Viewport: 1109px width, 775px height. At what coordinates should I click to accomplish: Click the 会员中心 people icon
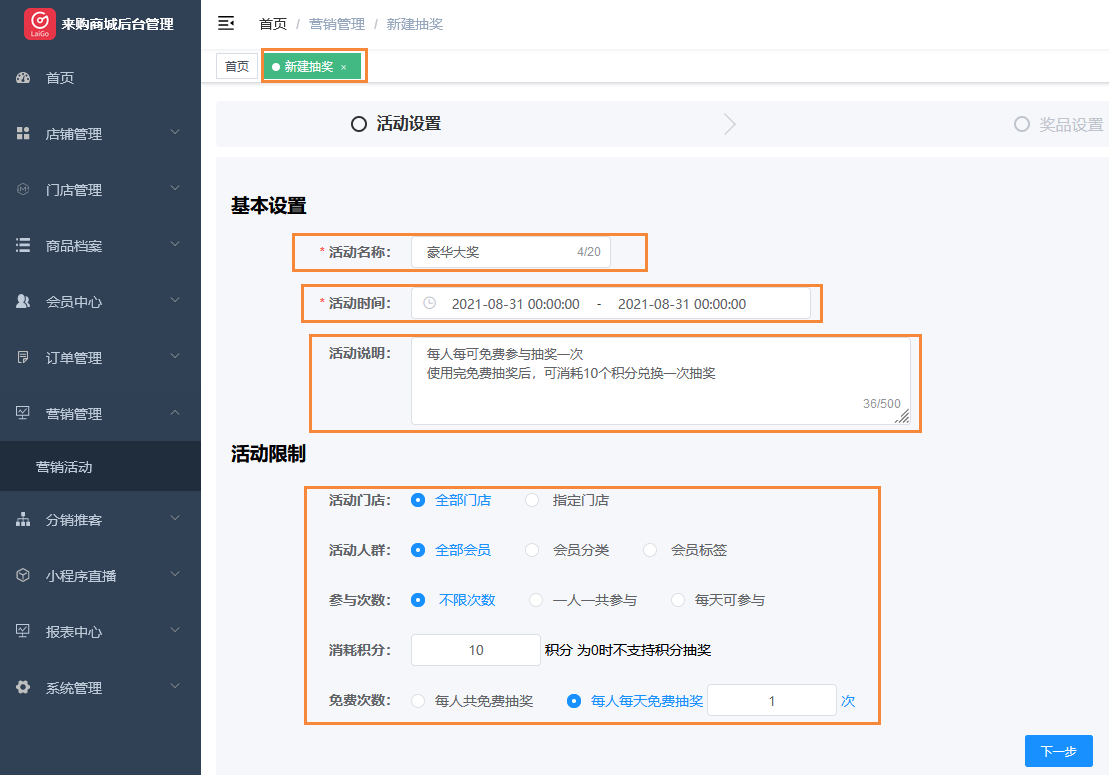[x=23, y=302]
